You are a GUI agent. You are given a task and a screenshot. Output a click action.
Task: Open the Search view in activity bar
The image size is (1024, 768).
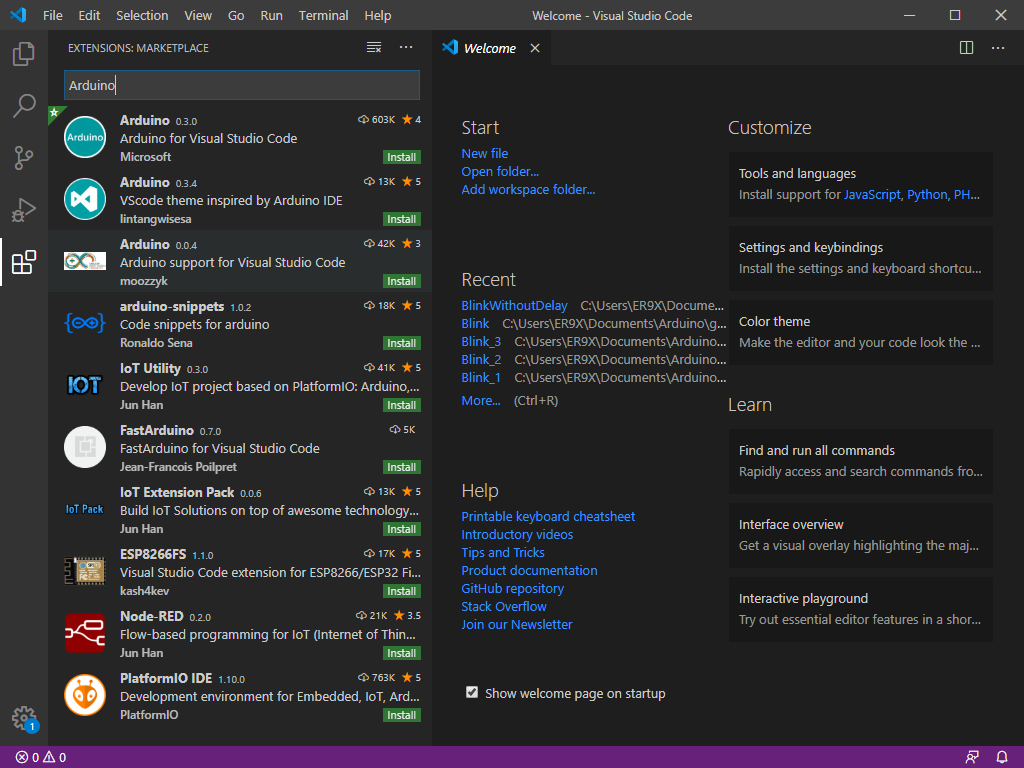click(x=24, y=105)
